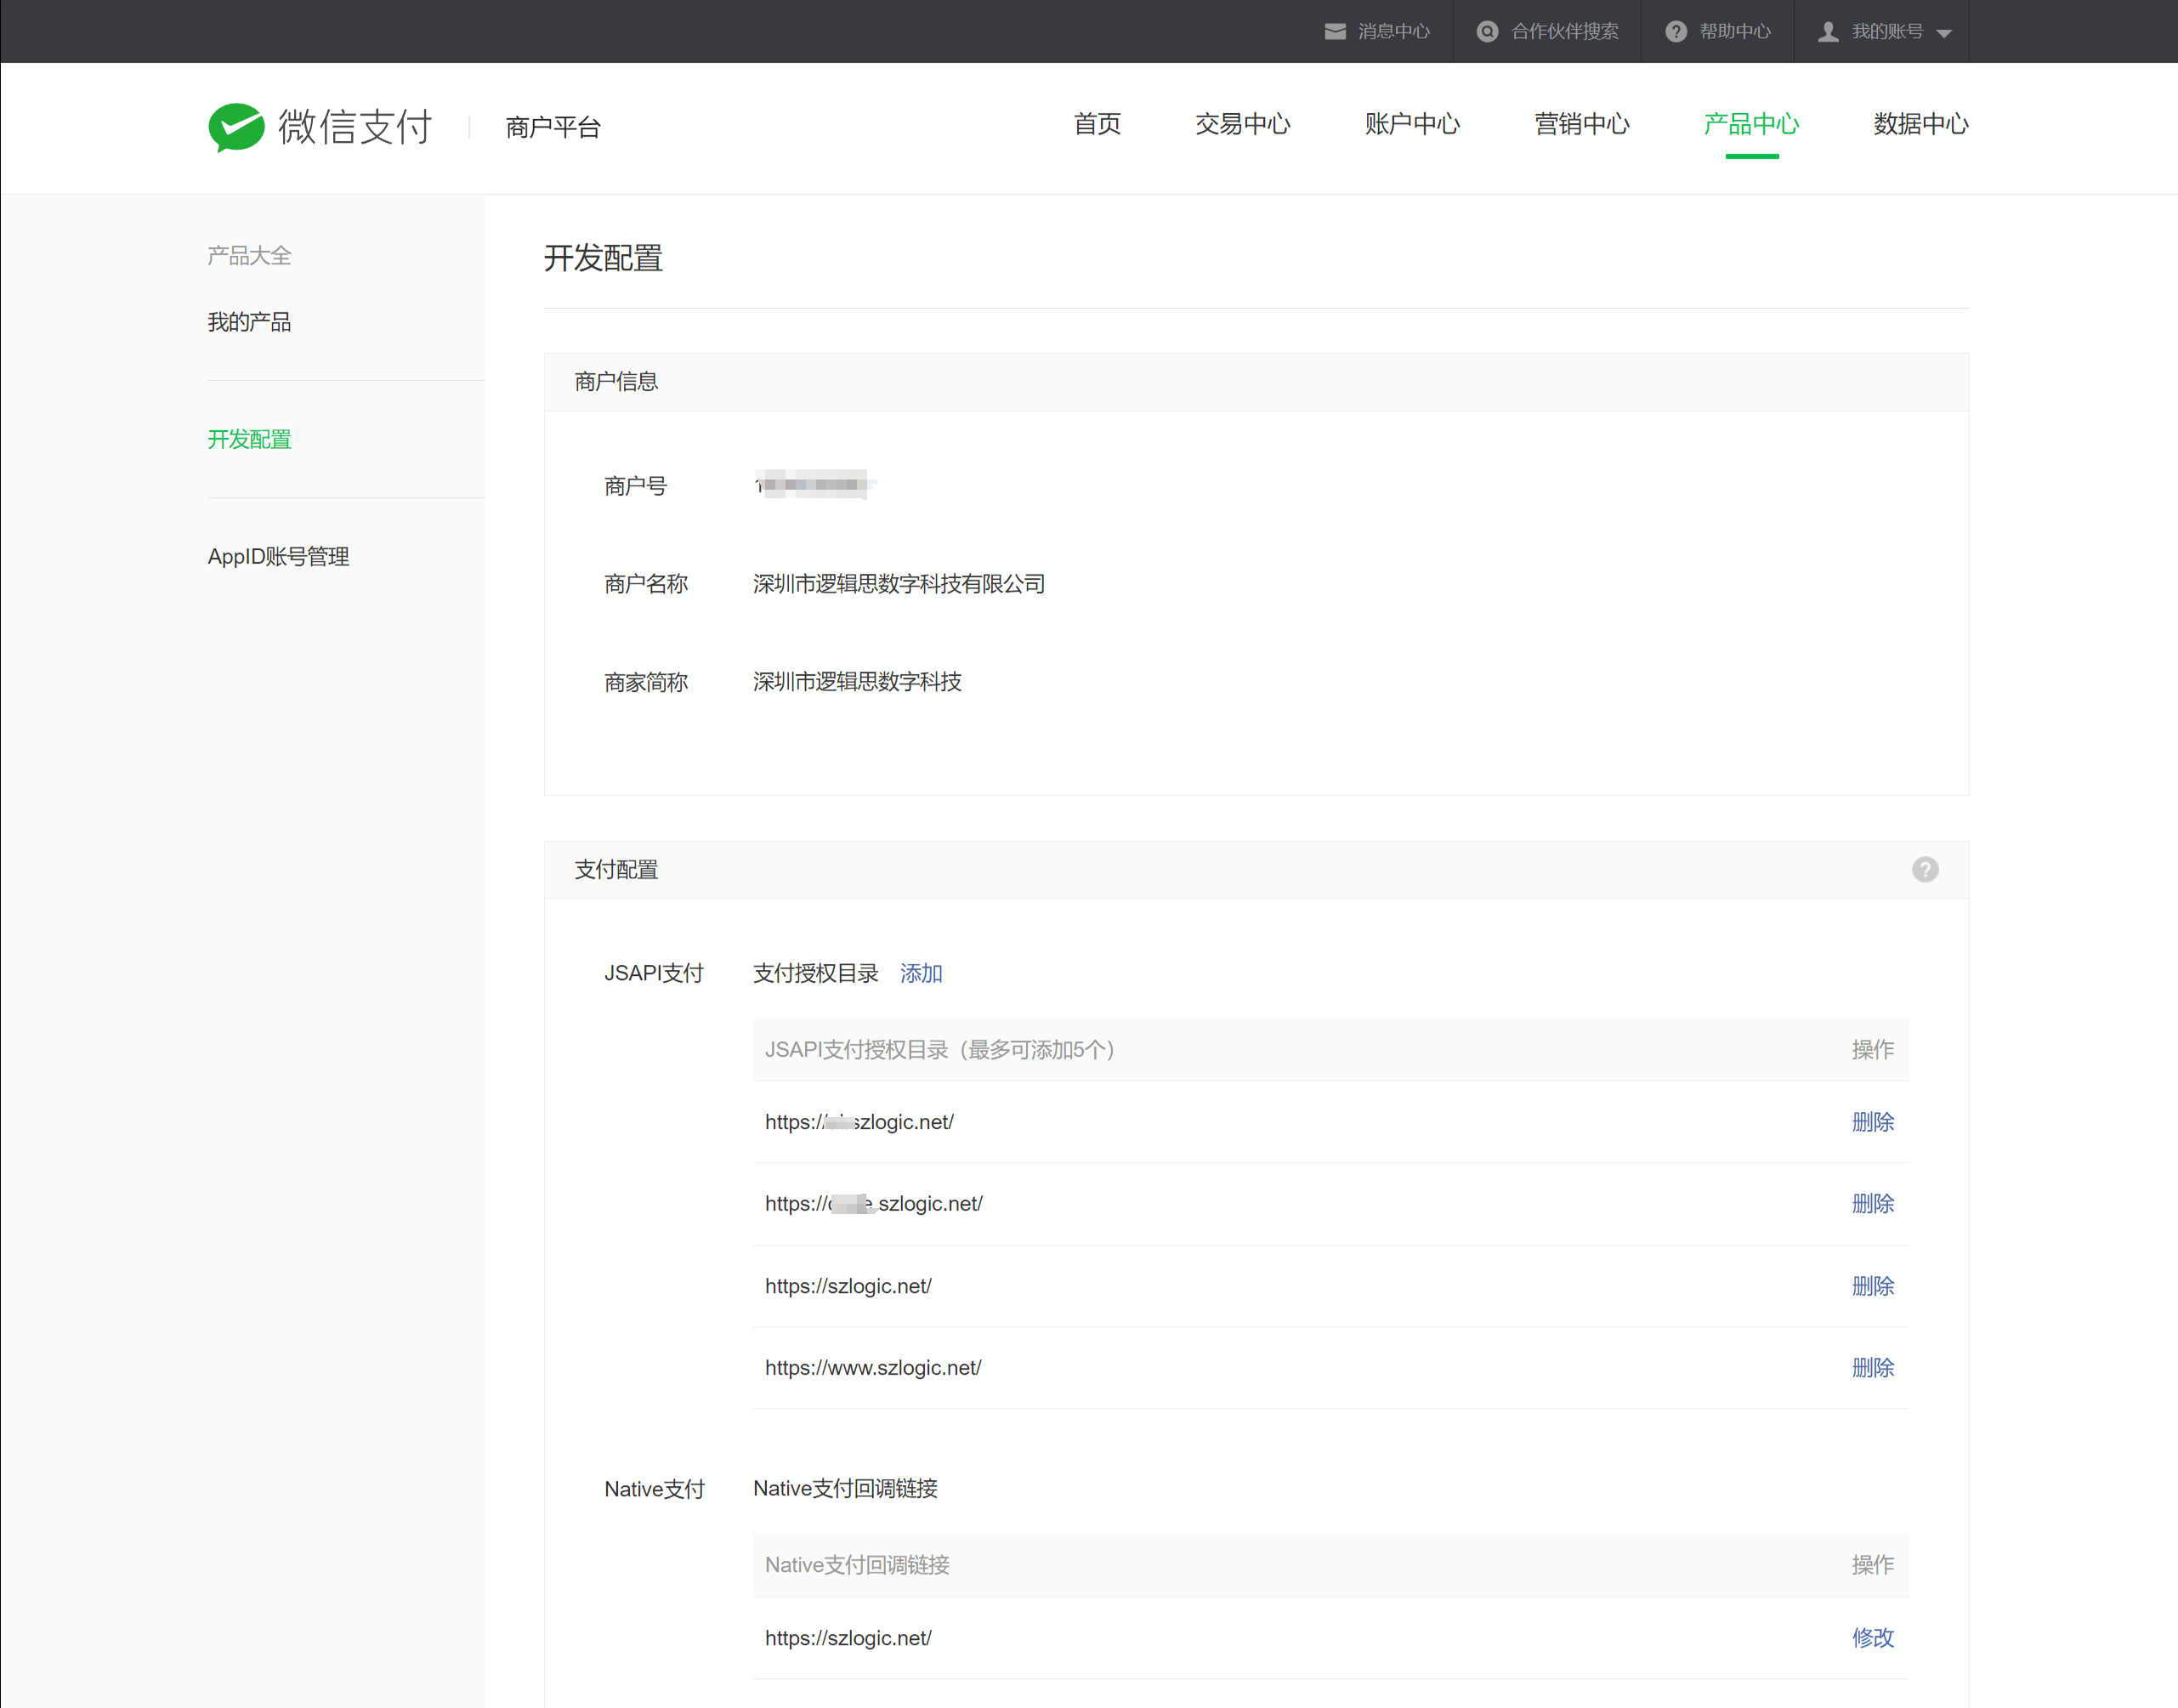Click the Native支付 label

point(654,1489)
